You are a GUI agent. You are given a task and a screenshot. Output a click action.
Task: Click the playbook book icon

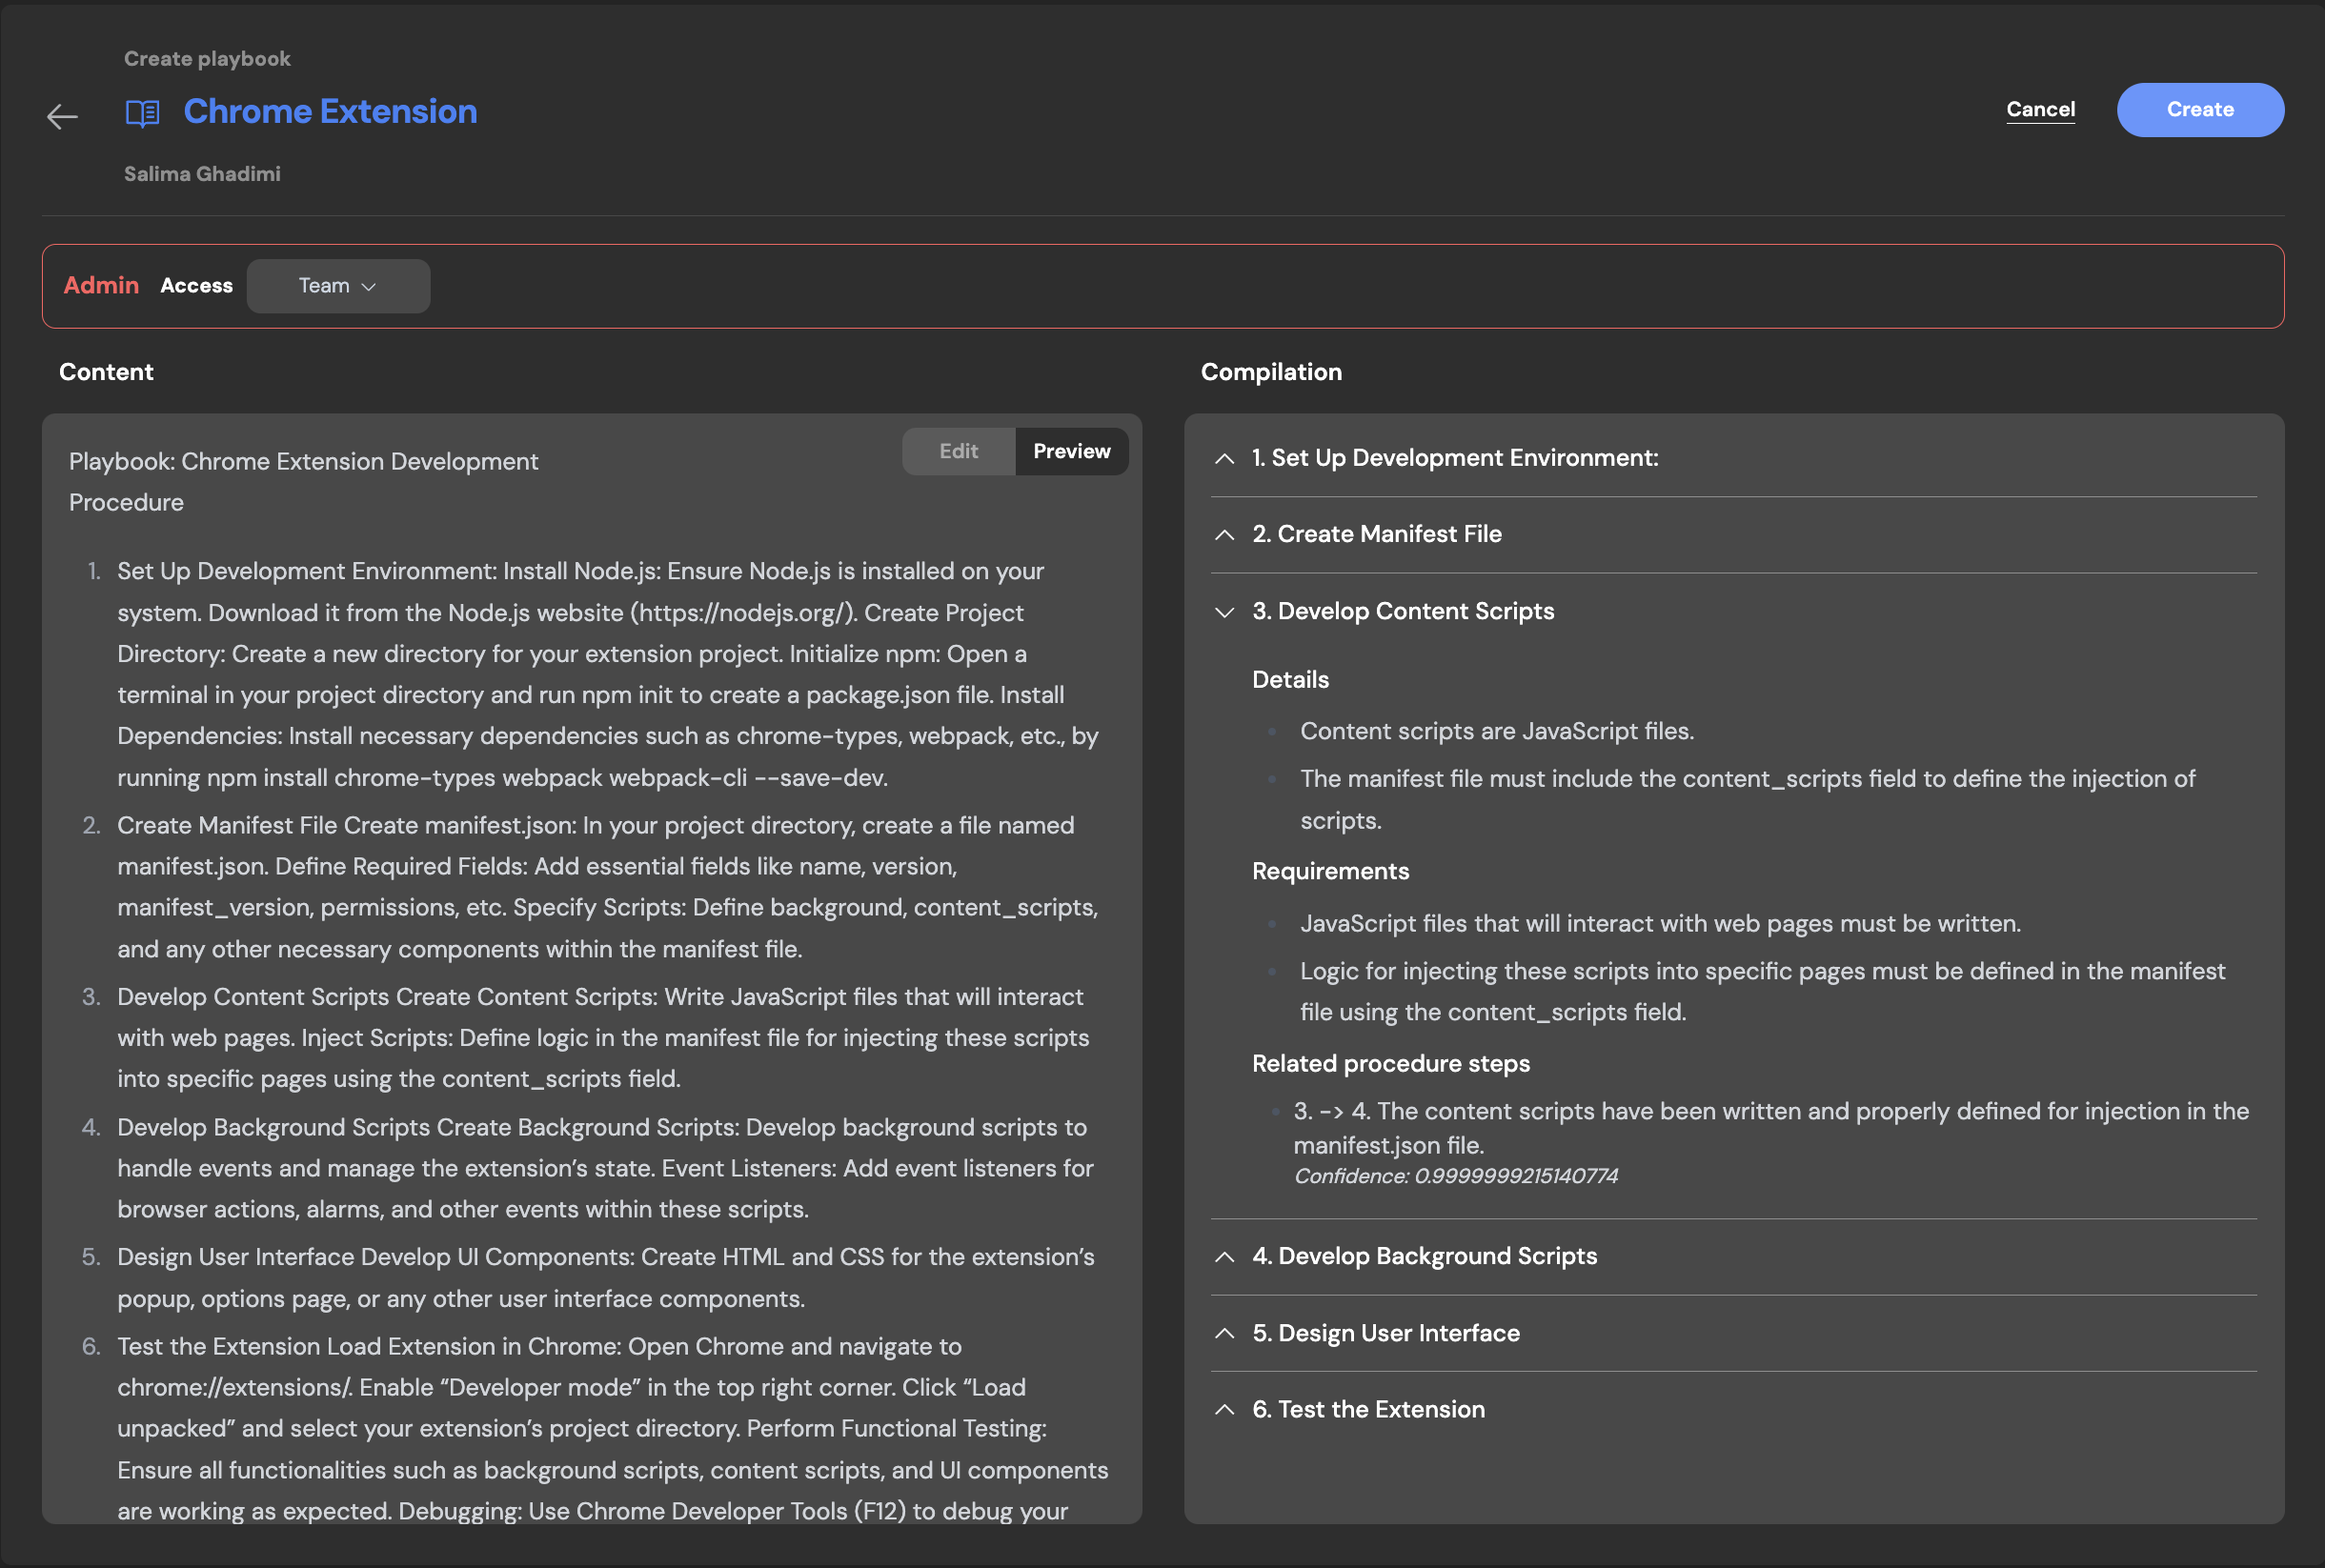[142, 112]
